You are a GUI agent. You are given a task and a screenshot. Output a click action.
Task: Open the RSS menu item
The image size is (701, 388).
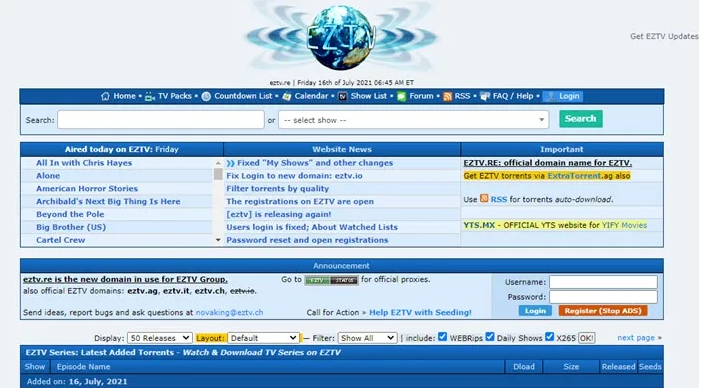pyautogui.click(x=462, y=96)
